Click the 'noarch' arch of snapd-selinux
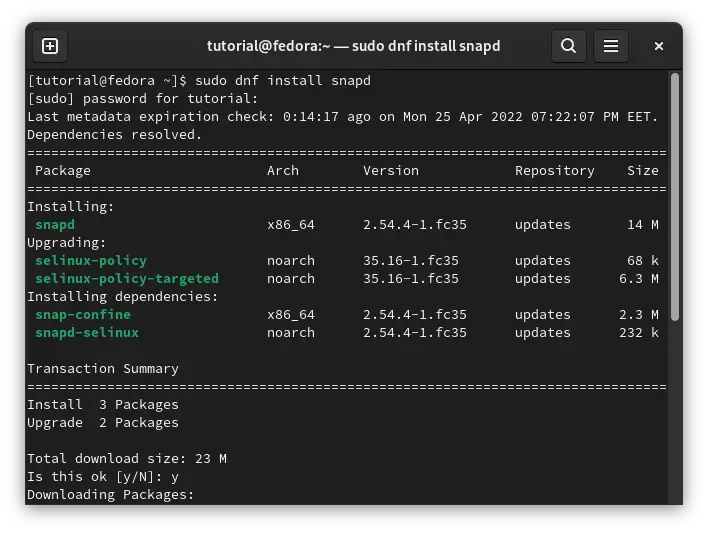Image resolution: width=708 pixels, height=533 pixels. pos(291,332)
